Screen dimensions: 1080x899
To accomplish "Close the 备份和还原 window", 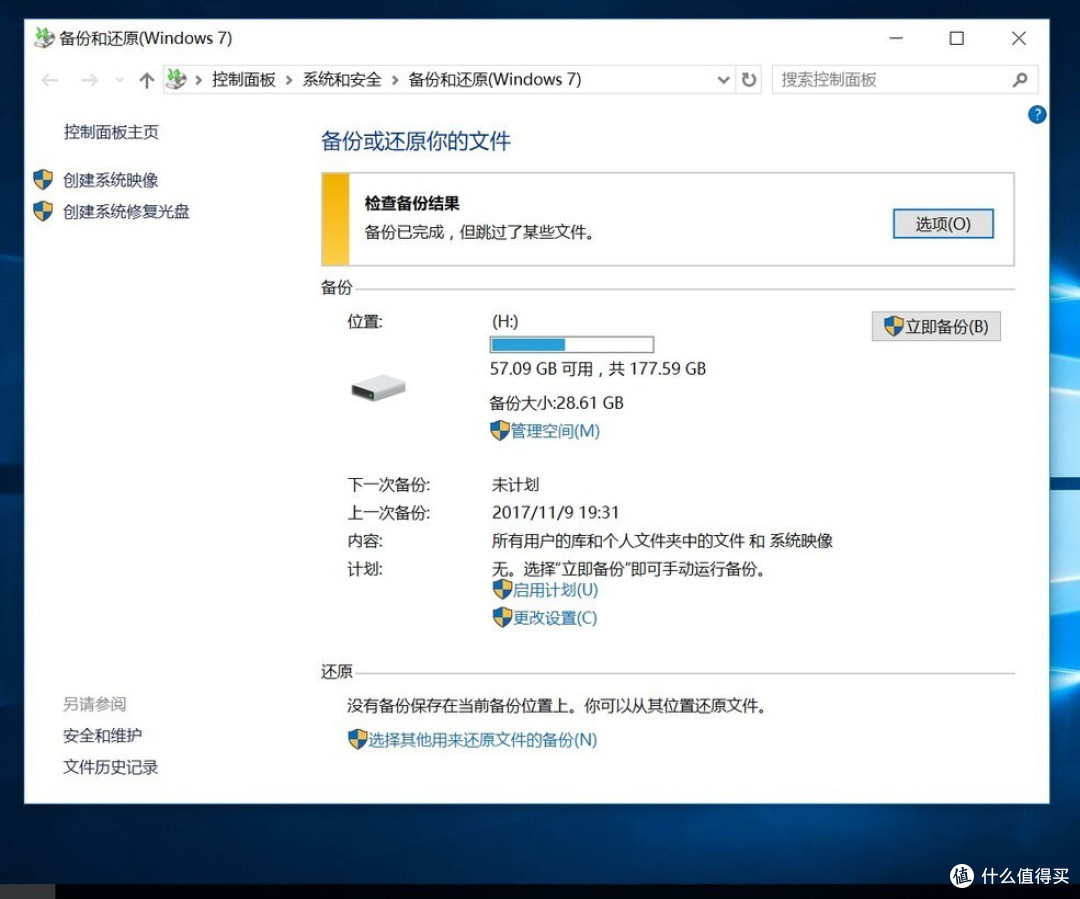I will click(1019, 38).
